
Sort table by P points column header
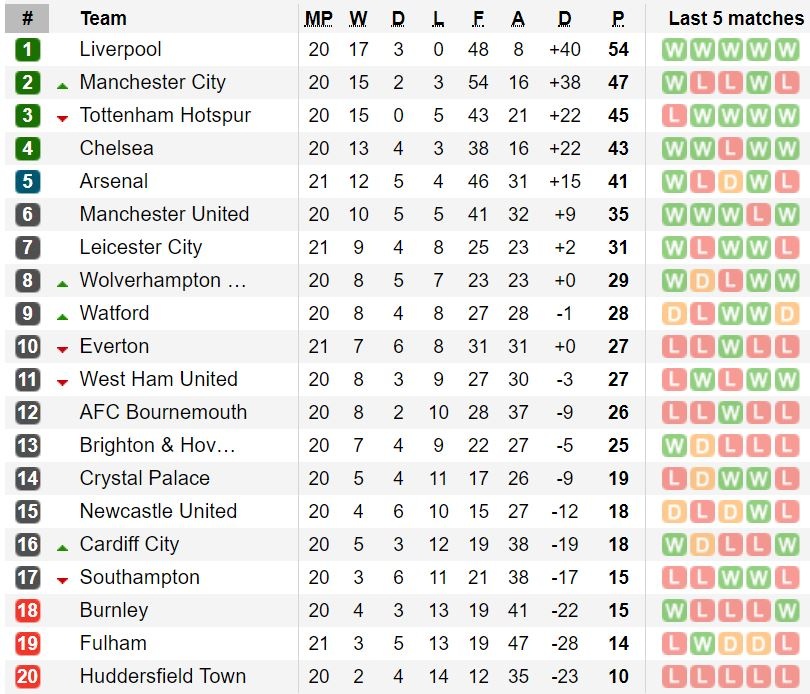tap(618, 18)
